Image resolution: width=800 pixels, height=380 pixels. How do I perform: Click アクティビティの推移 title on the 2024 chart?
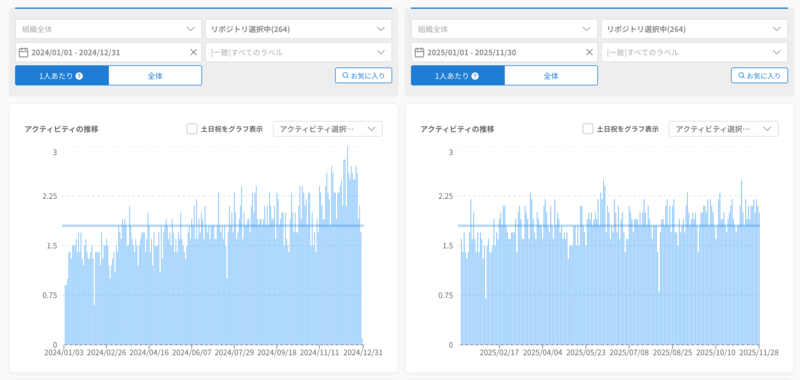pos(62,129)
